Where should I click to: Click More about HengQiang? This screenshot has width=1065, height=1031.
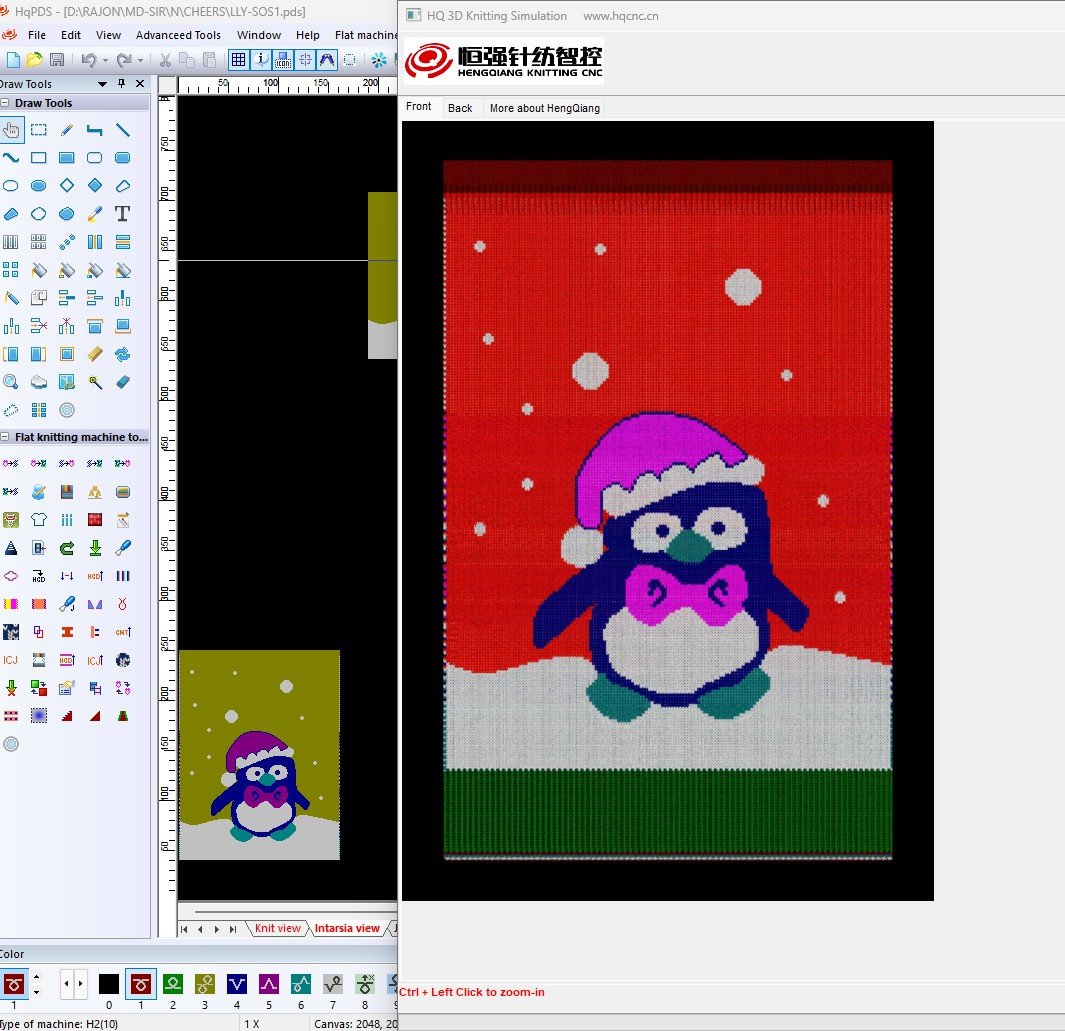coord(544,108)
